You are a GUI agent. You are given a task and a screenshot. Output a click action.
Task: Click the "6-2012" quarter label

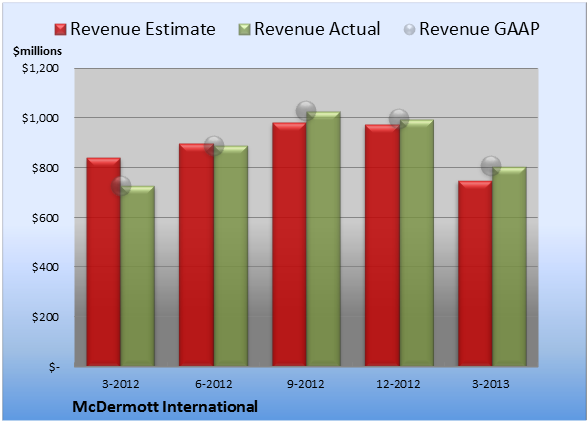point(213,384)
